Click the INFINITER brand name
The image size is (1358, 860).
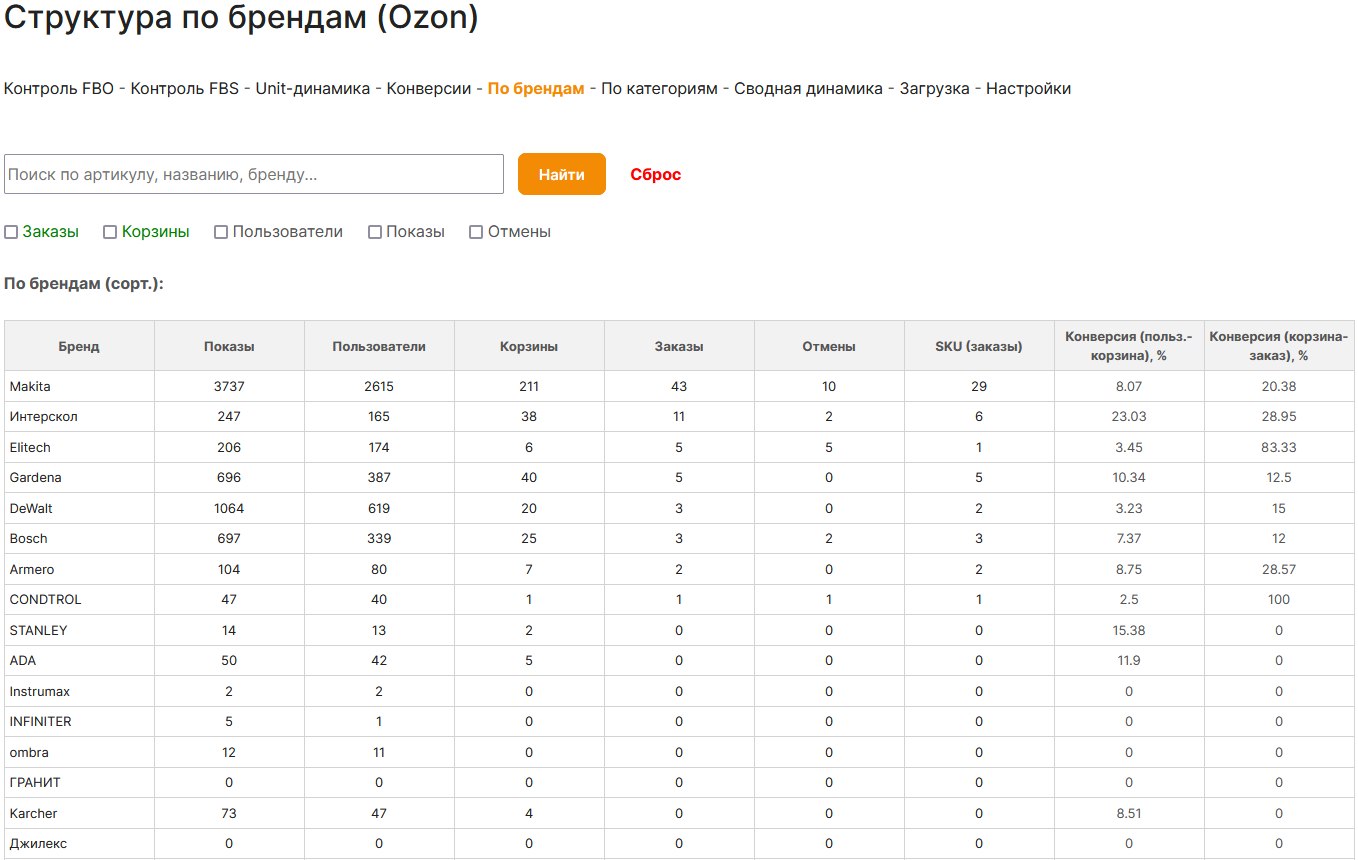tap(40, 722)
